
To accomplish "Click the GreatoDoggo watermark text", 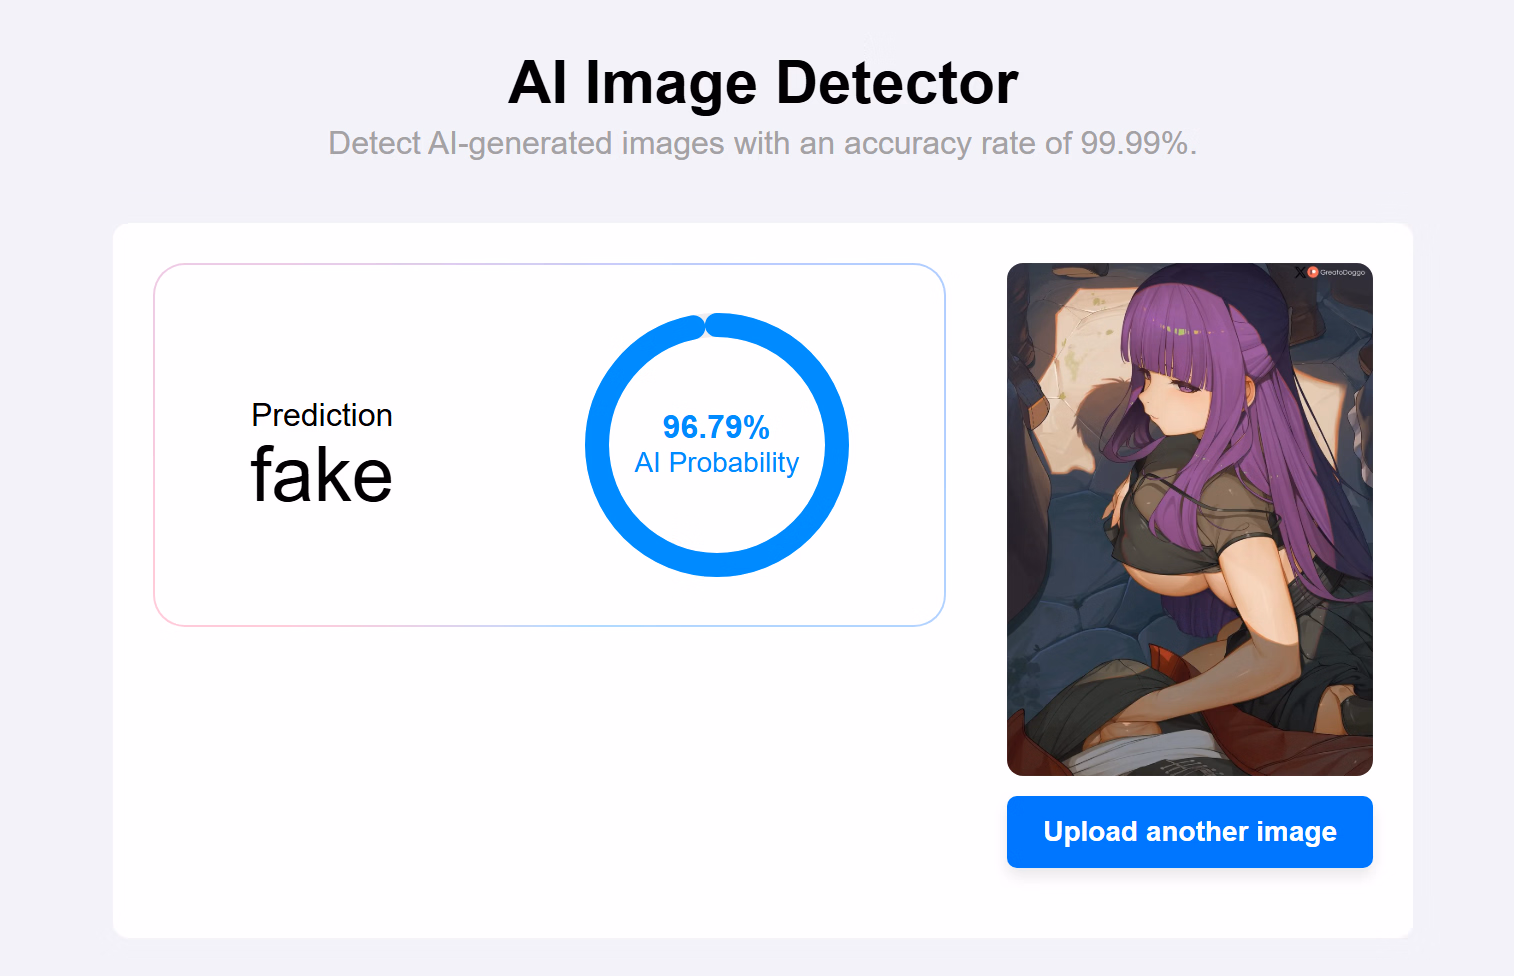I will 1342,272.
